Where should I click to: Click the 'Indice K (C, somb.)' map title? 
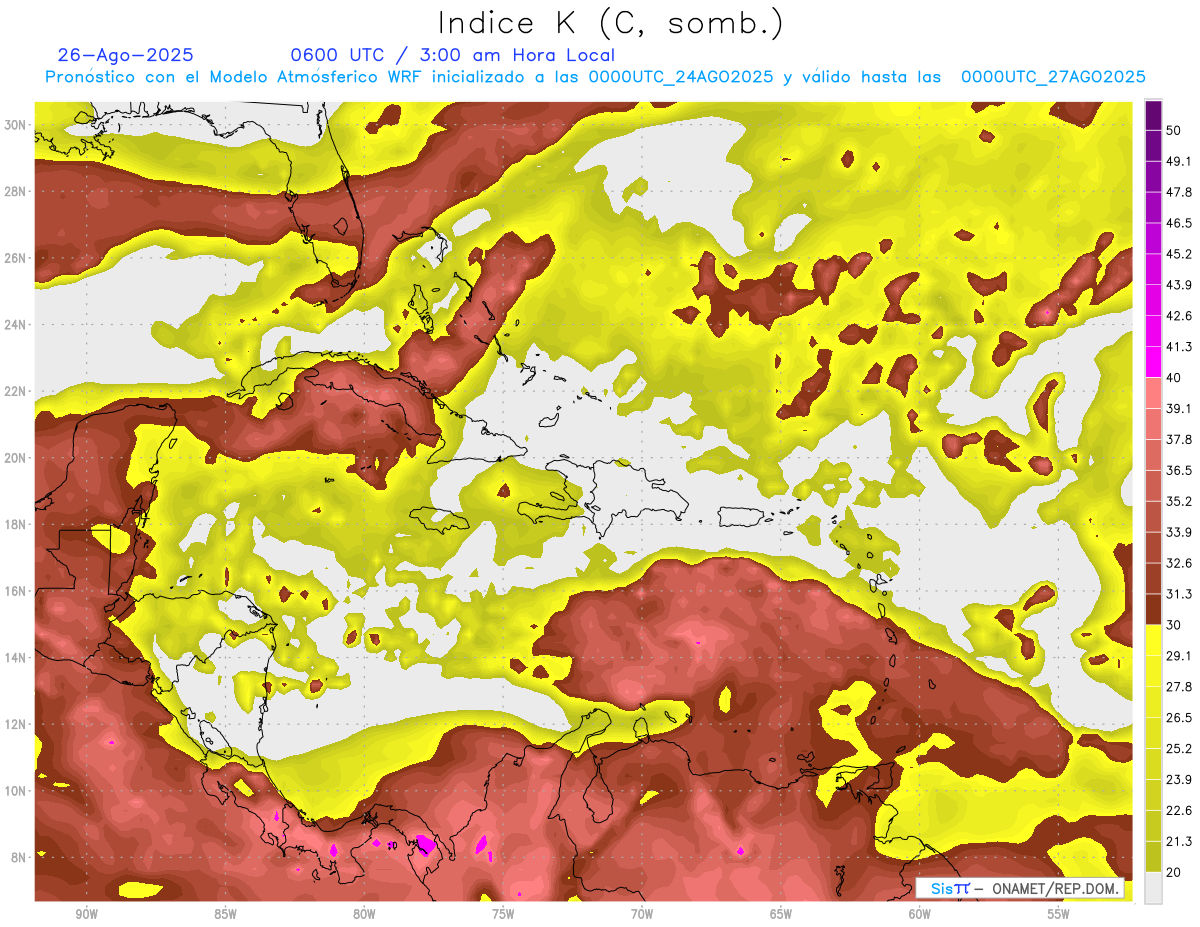[610, 23]
